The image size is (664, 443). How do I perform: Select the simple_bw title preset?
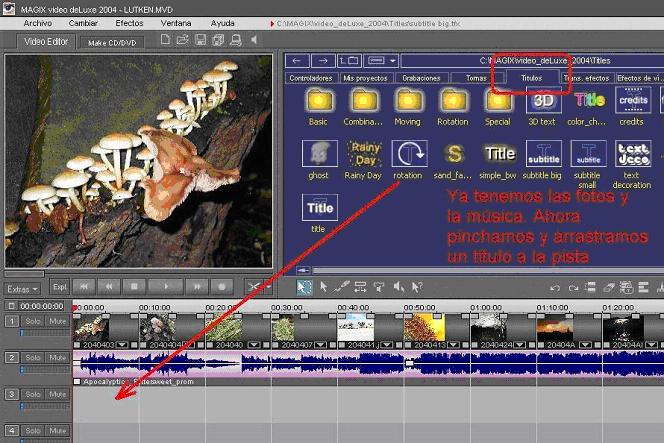pos(499,153)
